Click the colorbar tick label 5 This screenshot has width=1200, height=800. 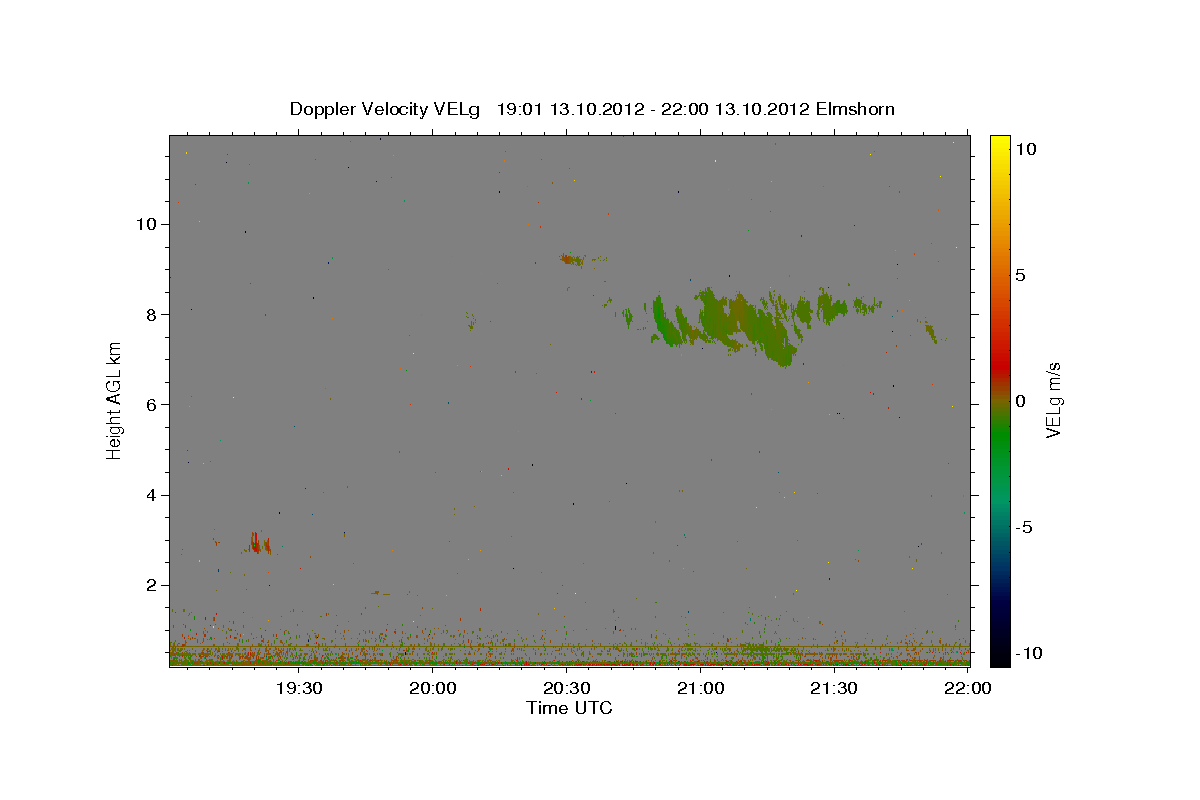click(1020, 275)
